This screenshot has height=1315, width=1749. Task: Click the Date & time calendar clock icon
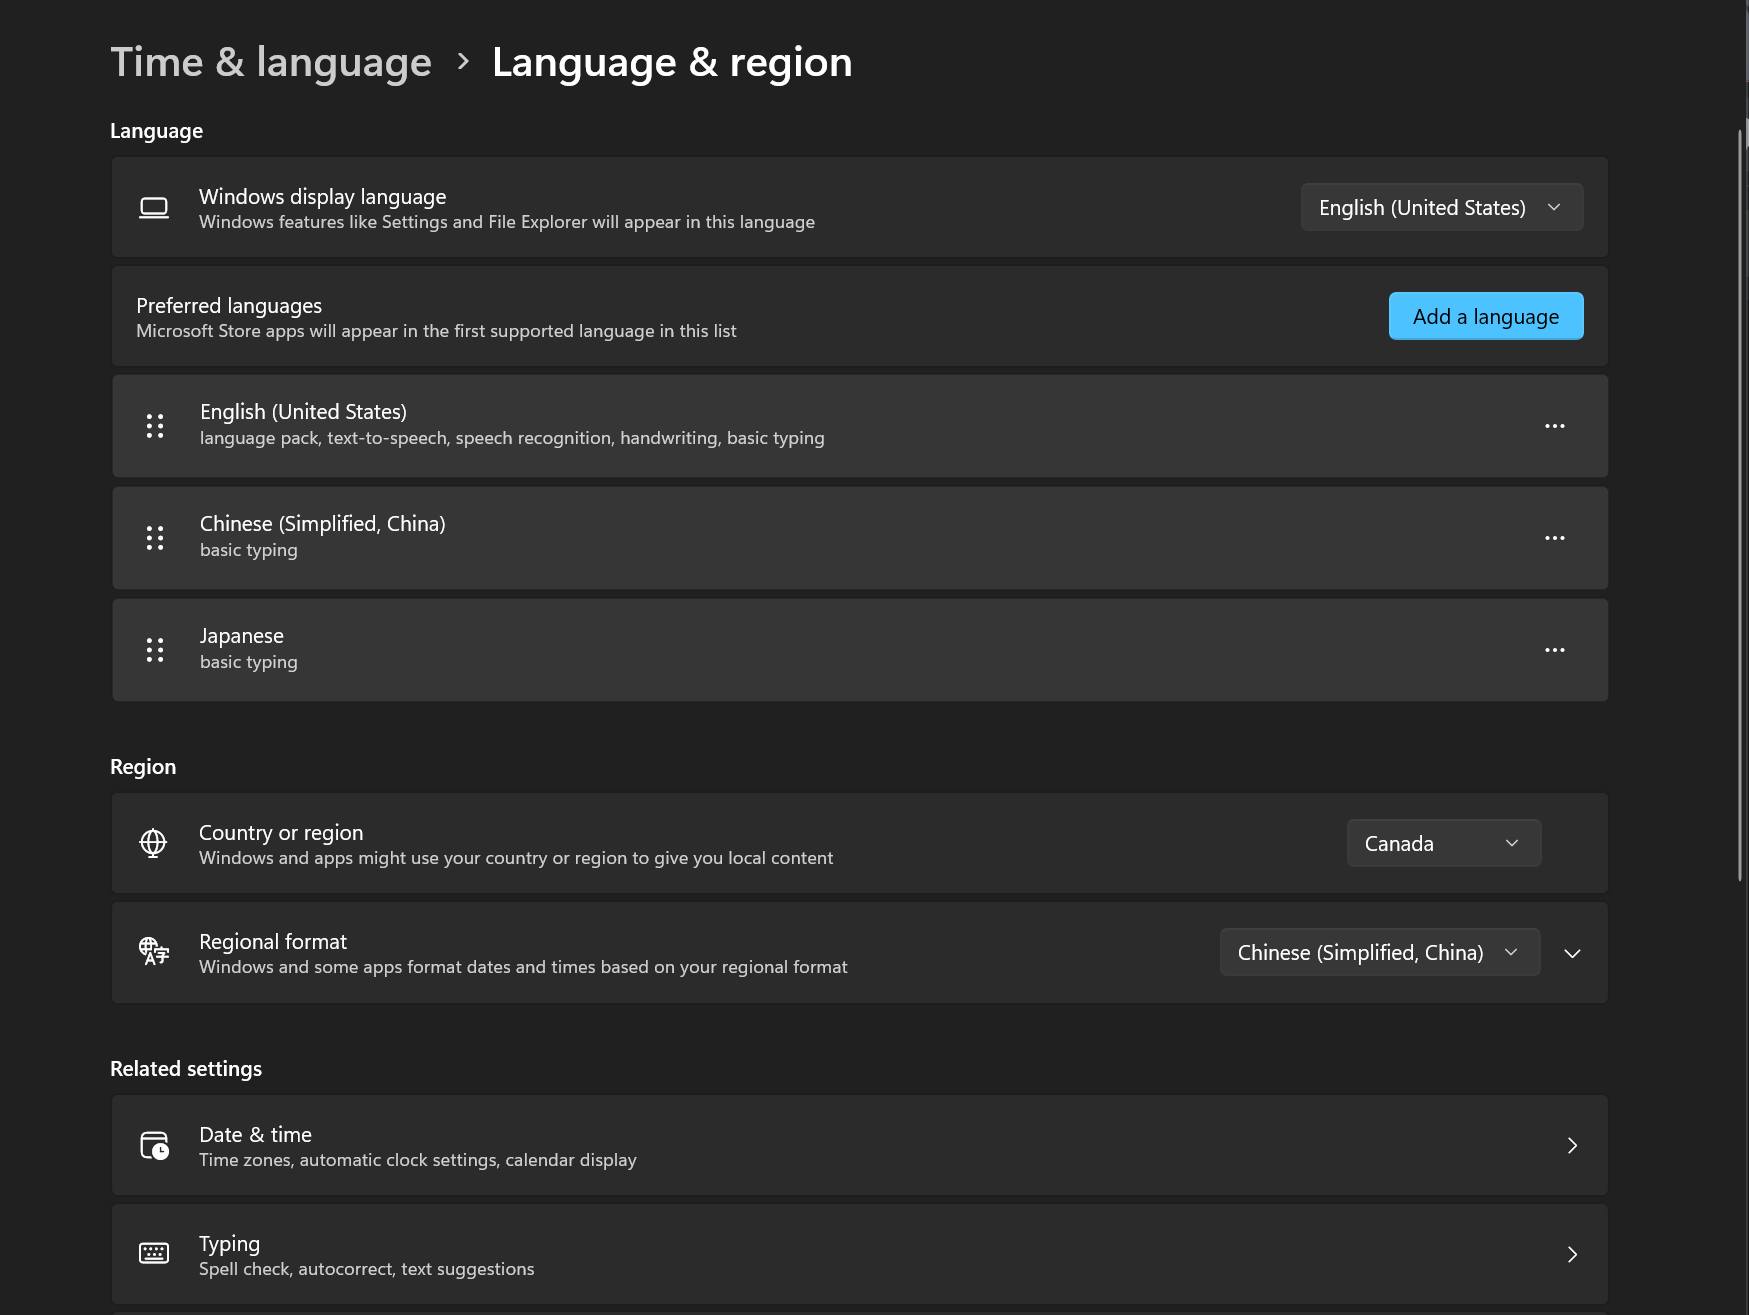154,1145
